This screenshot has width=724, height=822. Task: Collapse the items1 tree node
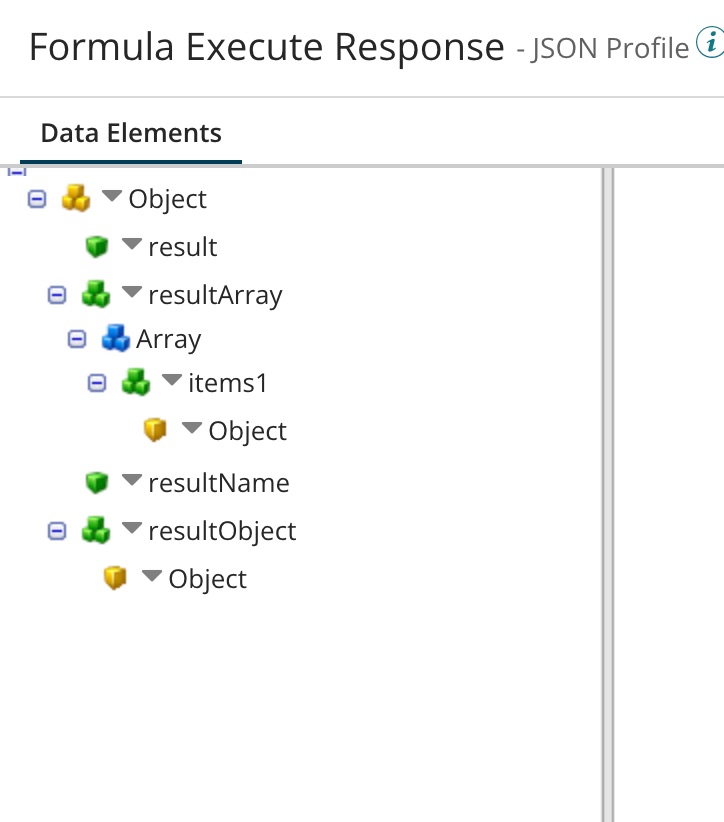pos(96,382)
